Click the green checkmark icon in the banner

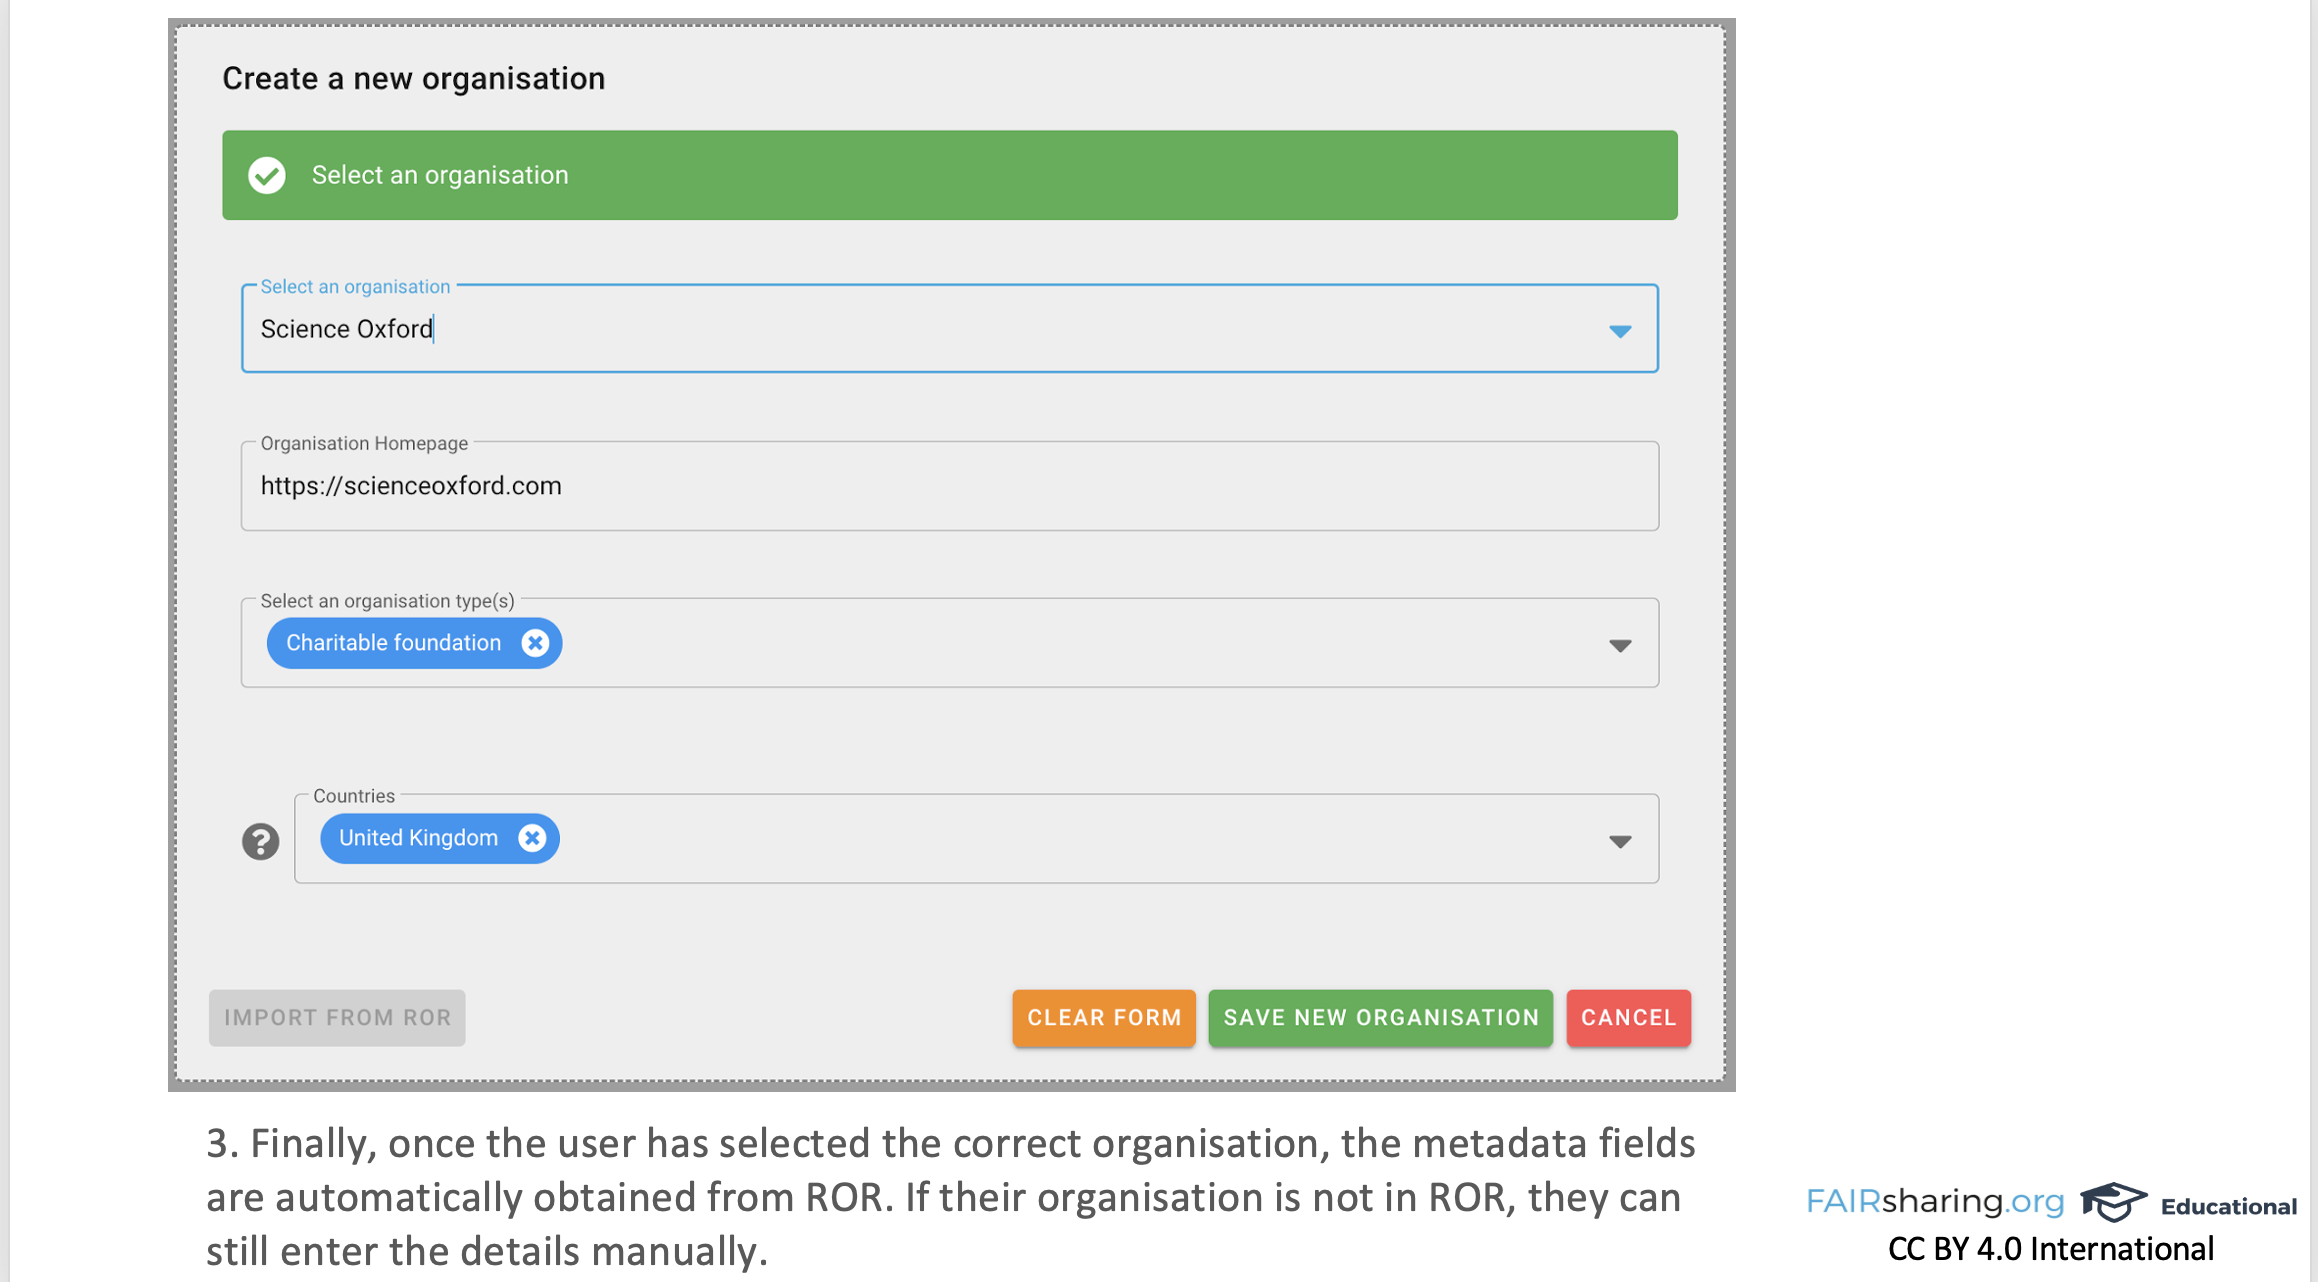[267, 175]
